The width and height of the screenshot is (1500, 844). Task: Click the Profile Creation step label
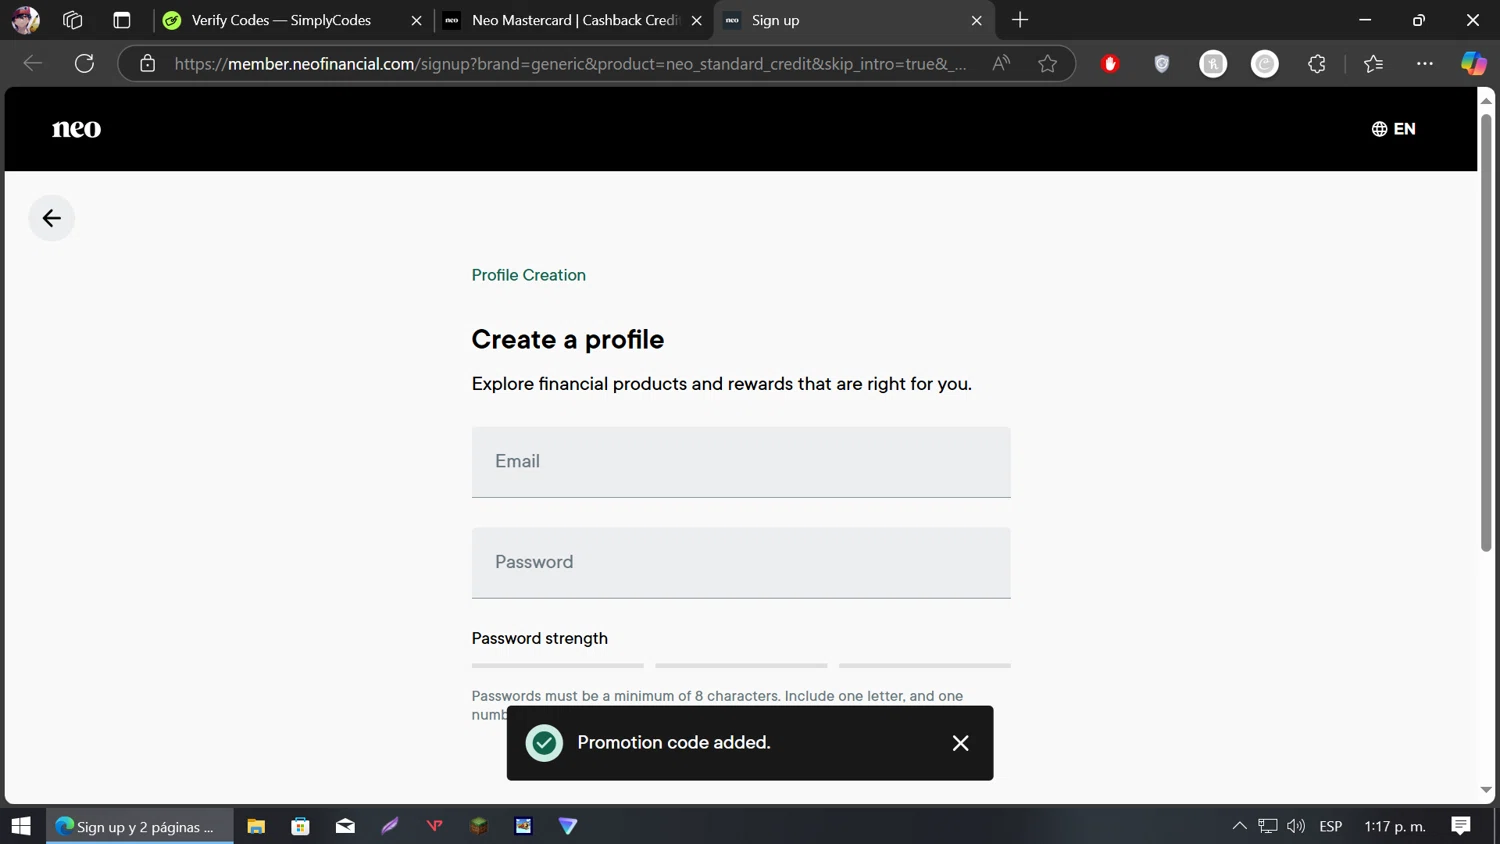[x=529, y=275]
